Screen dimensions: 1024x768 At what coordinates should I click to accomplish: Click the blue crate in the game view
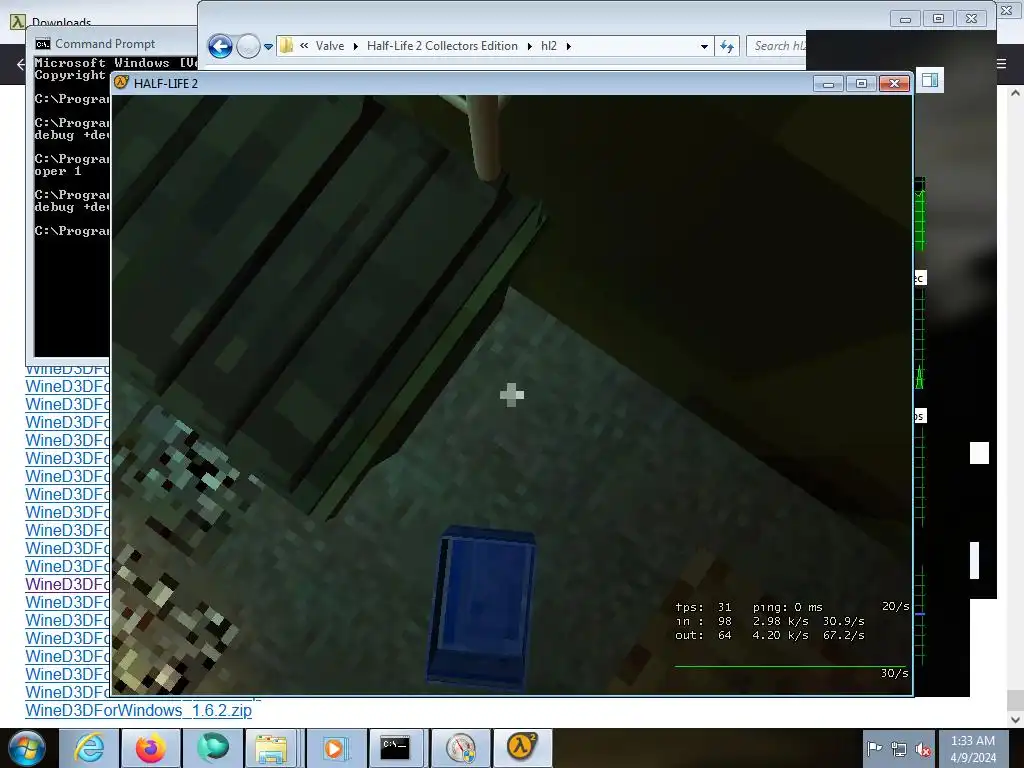coord(482,607)
